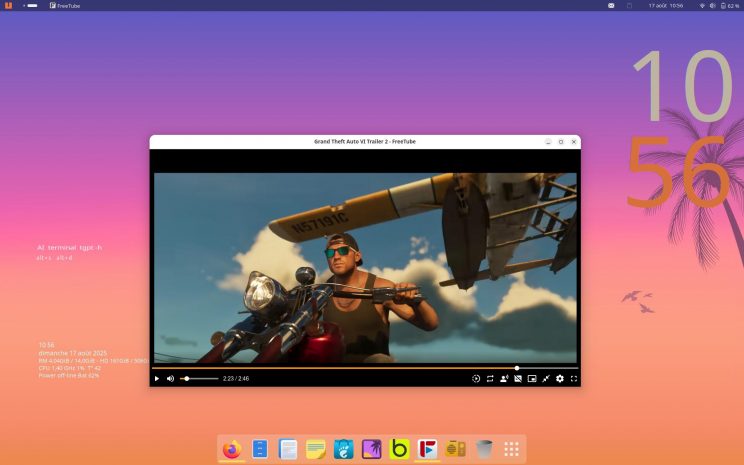This screenshot has width=744, height=465.
Task: Open the blue file manager in dock
Action: 260,449
